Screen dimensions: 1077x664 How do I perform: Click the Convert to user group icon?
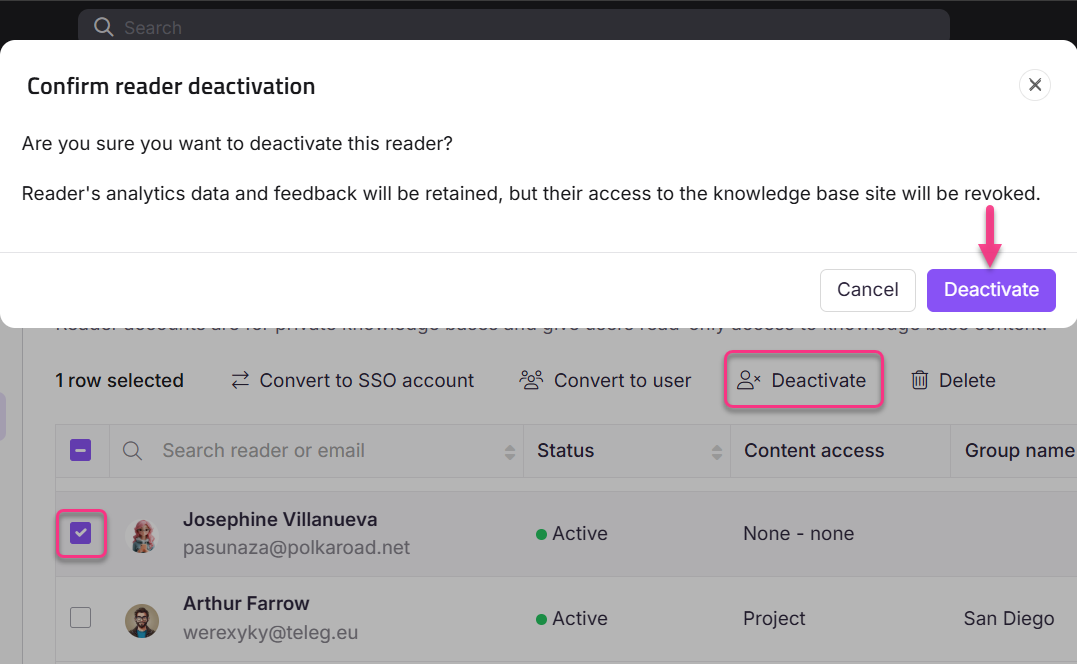coord(529,380)
